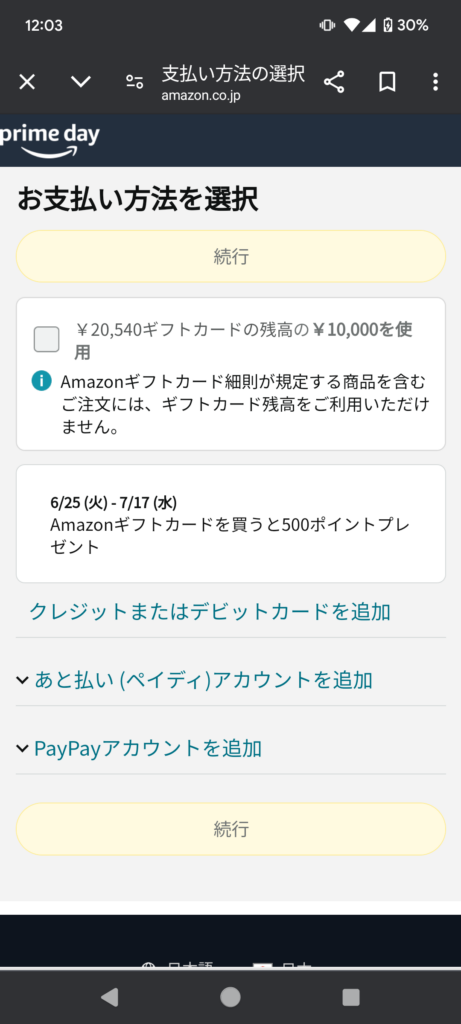Tap the top 続行 button

pyautogui.click(x=230, y=256)
